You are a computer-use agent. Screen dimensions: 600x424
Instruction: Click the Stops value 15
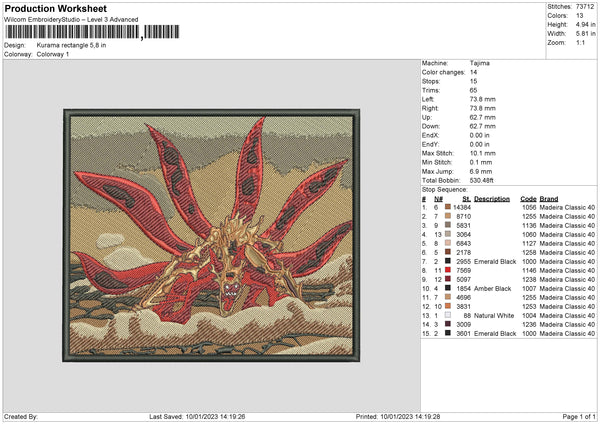pos(473,81)
